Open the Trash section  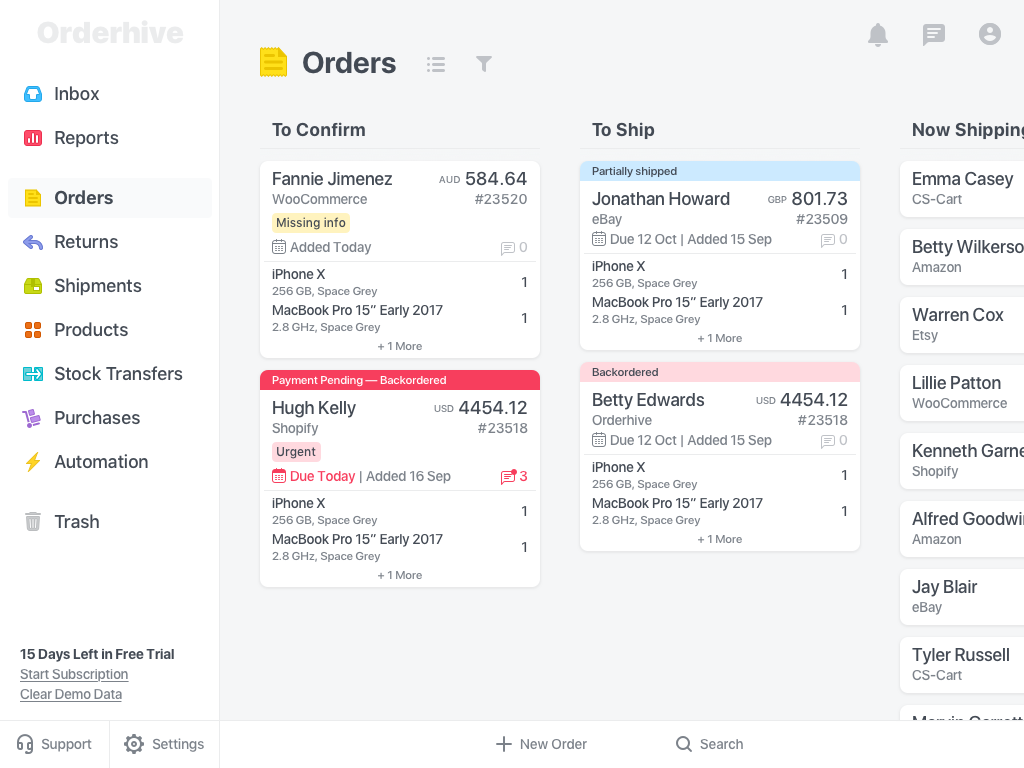(x=76, y=522)
